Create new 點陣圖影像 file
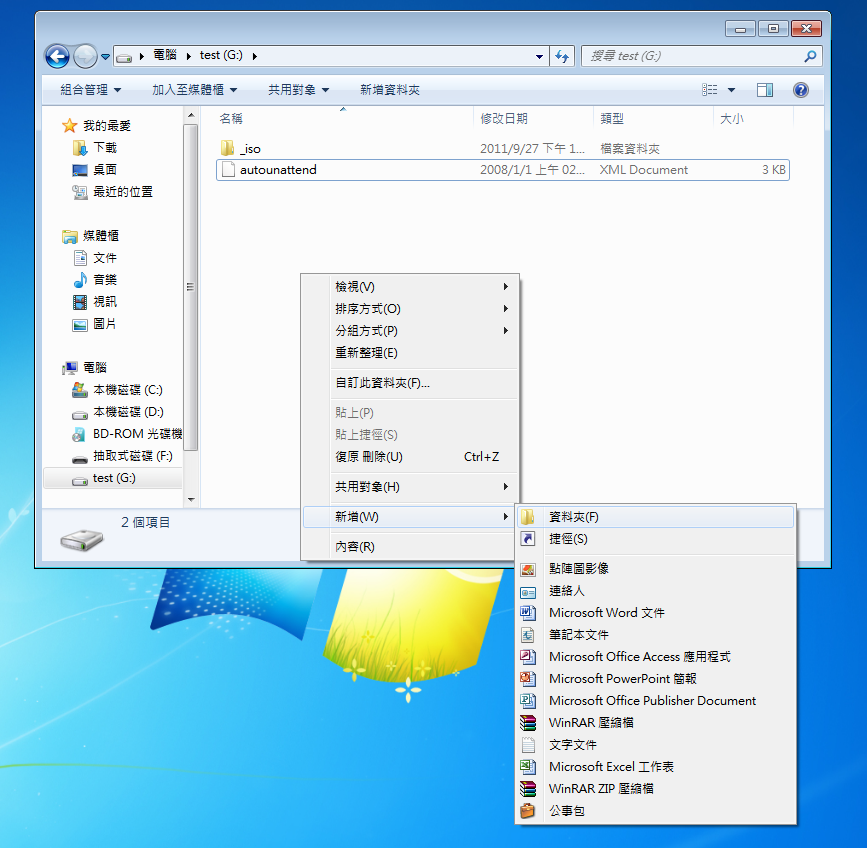 pos(656,568)
